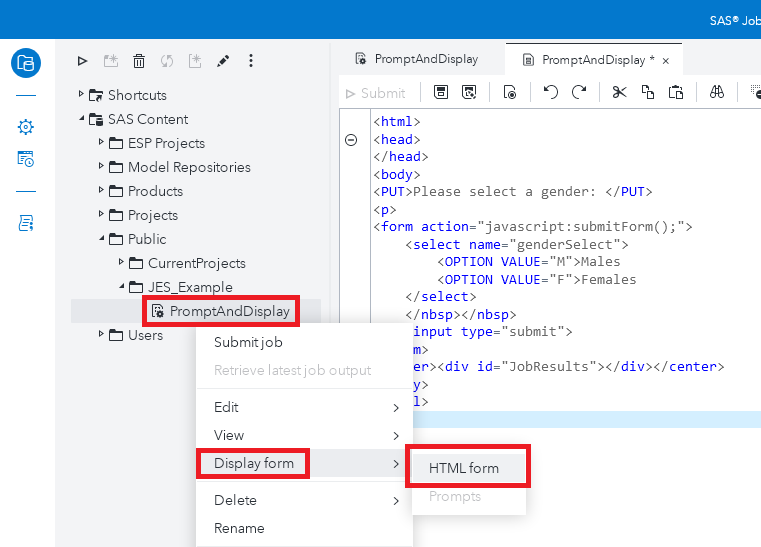Screen dimensions: 761x547
Task: Open the settings gear in left sidebar
Action: tap(26, 127)
